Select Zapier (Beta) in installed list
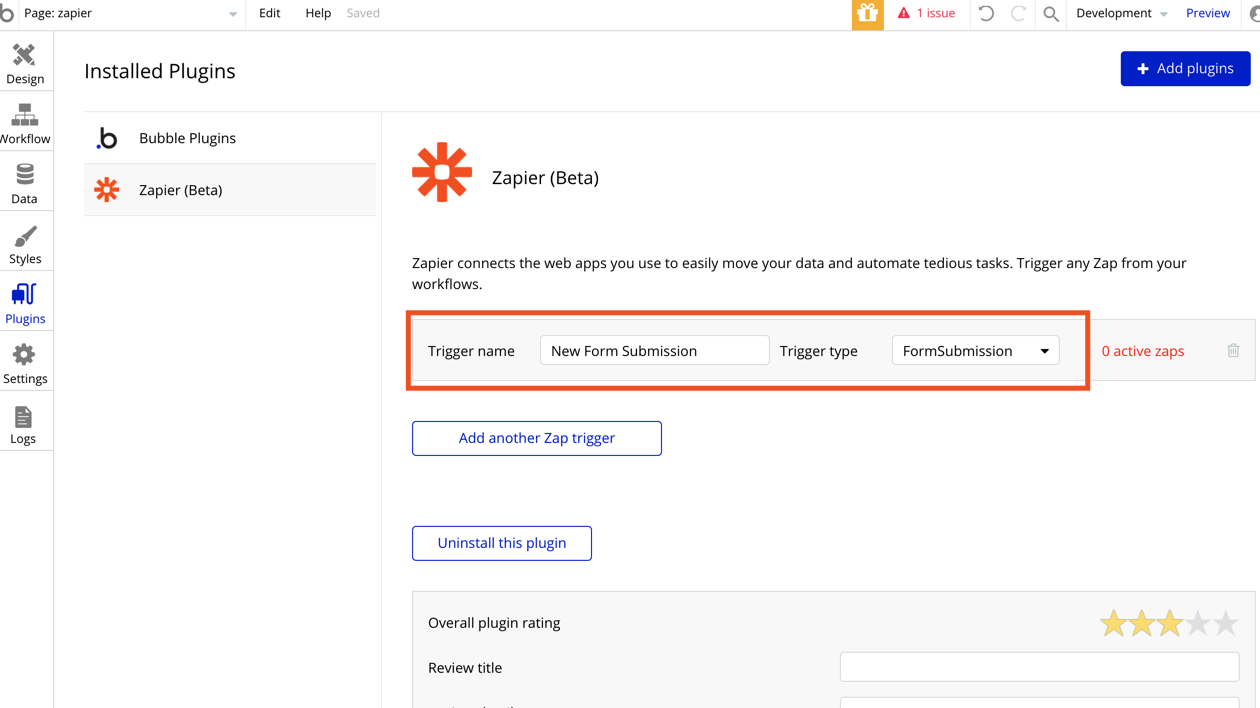 click(x=230, y=190)
